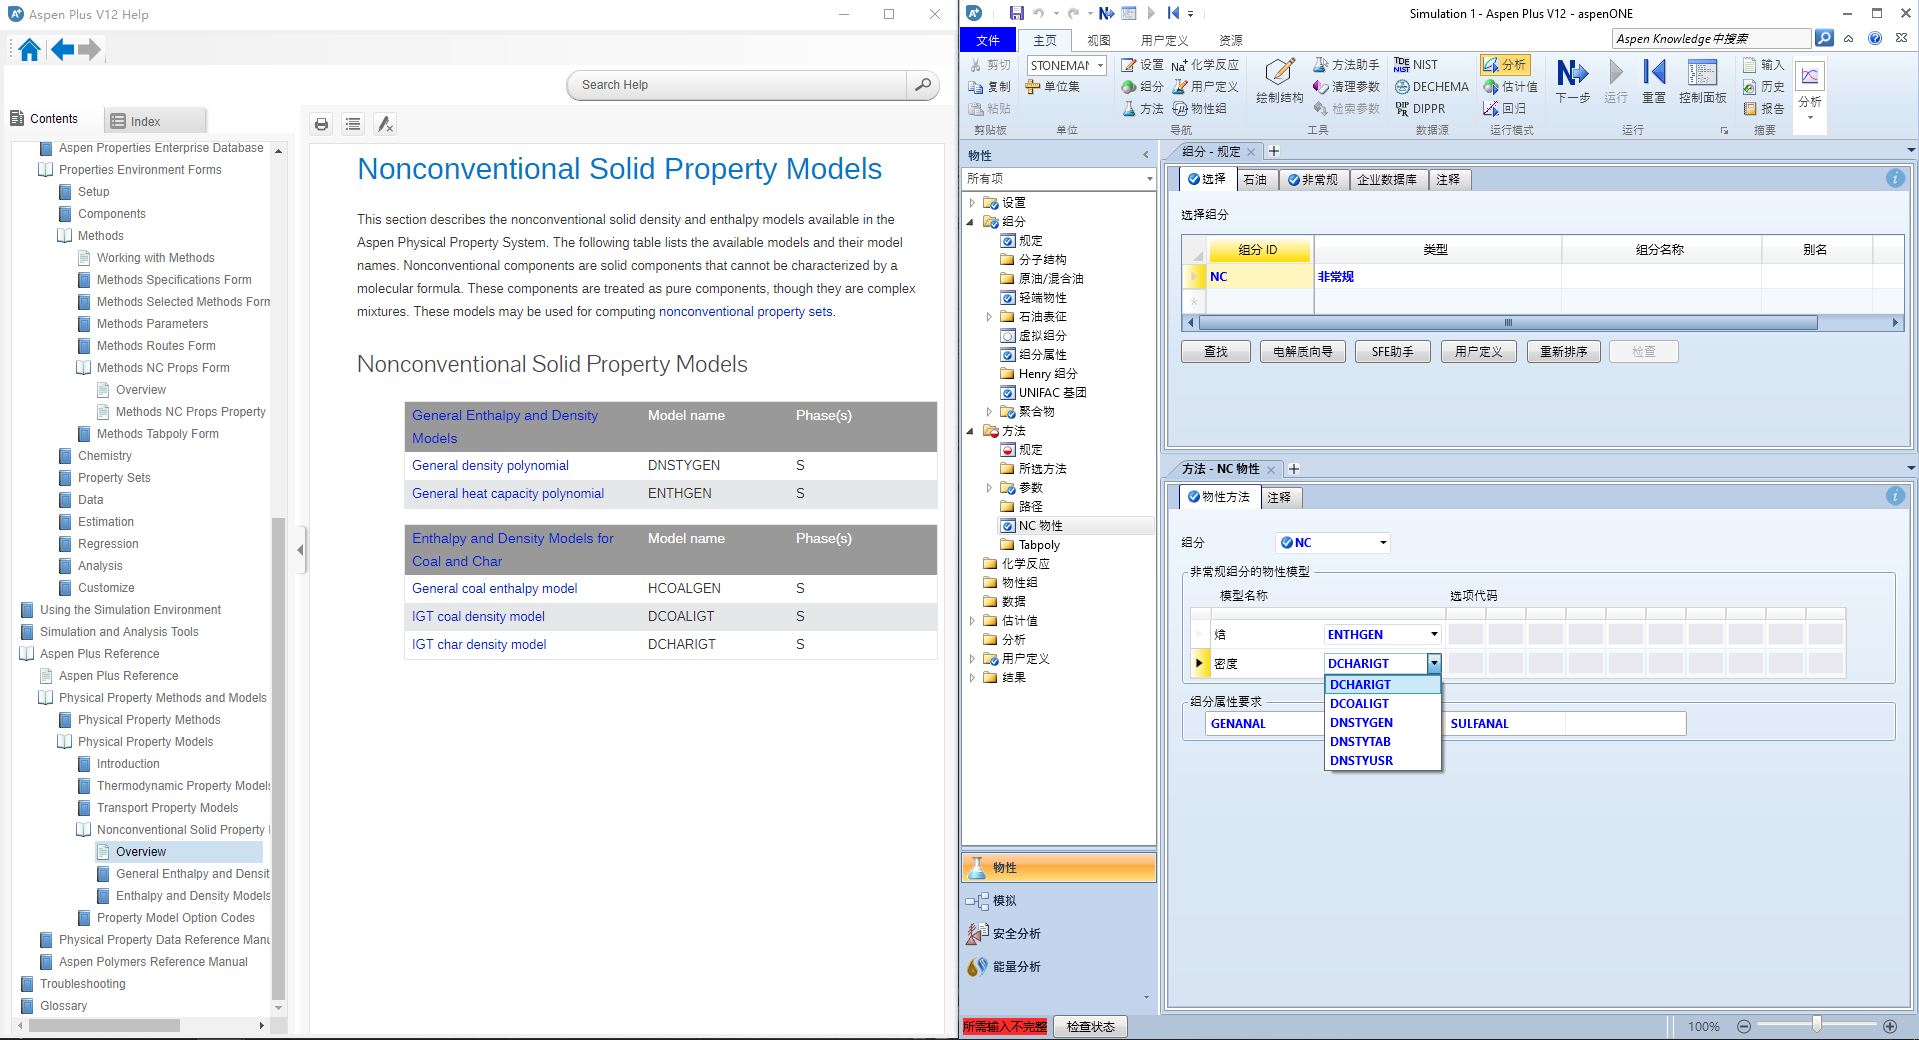The width and height of the screenshot is (1919, 1040).
Task: Open the 文件 file menu
Action: [988, 40]
